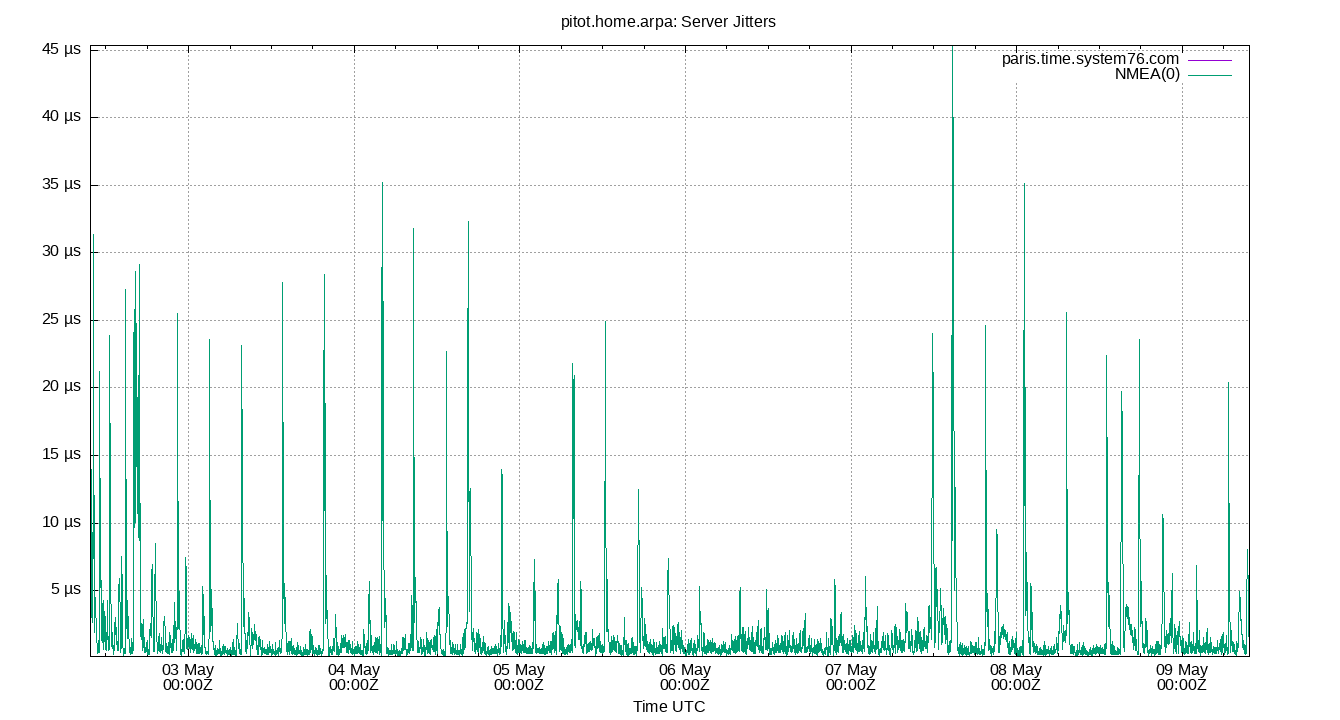This screenshot has height=720, width=1340.
Task: Click the chart title 'pitot.home.arpa: Server Jitters'
Action: click(x=668, y=21)
